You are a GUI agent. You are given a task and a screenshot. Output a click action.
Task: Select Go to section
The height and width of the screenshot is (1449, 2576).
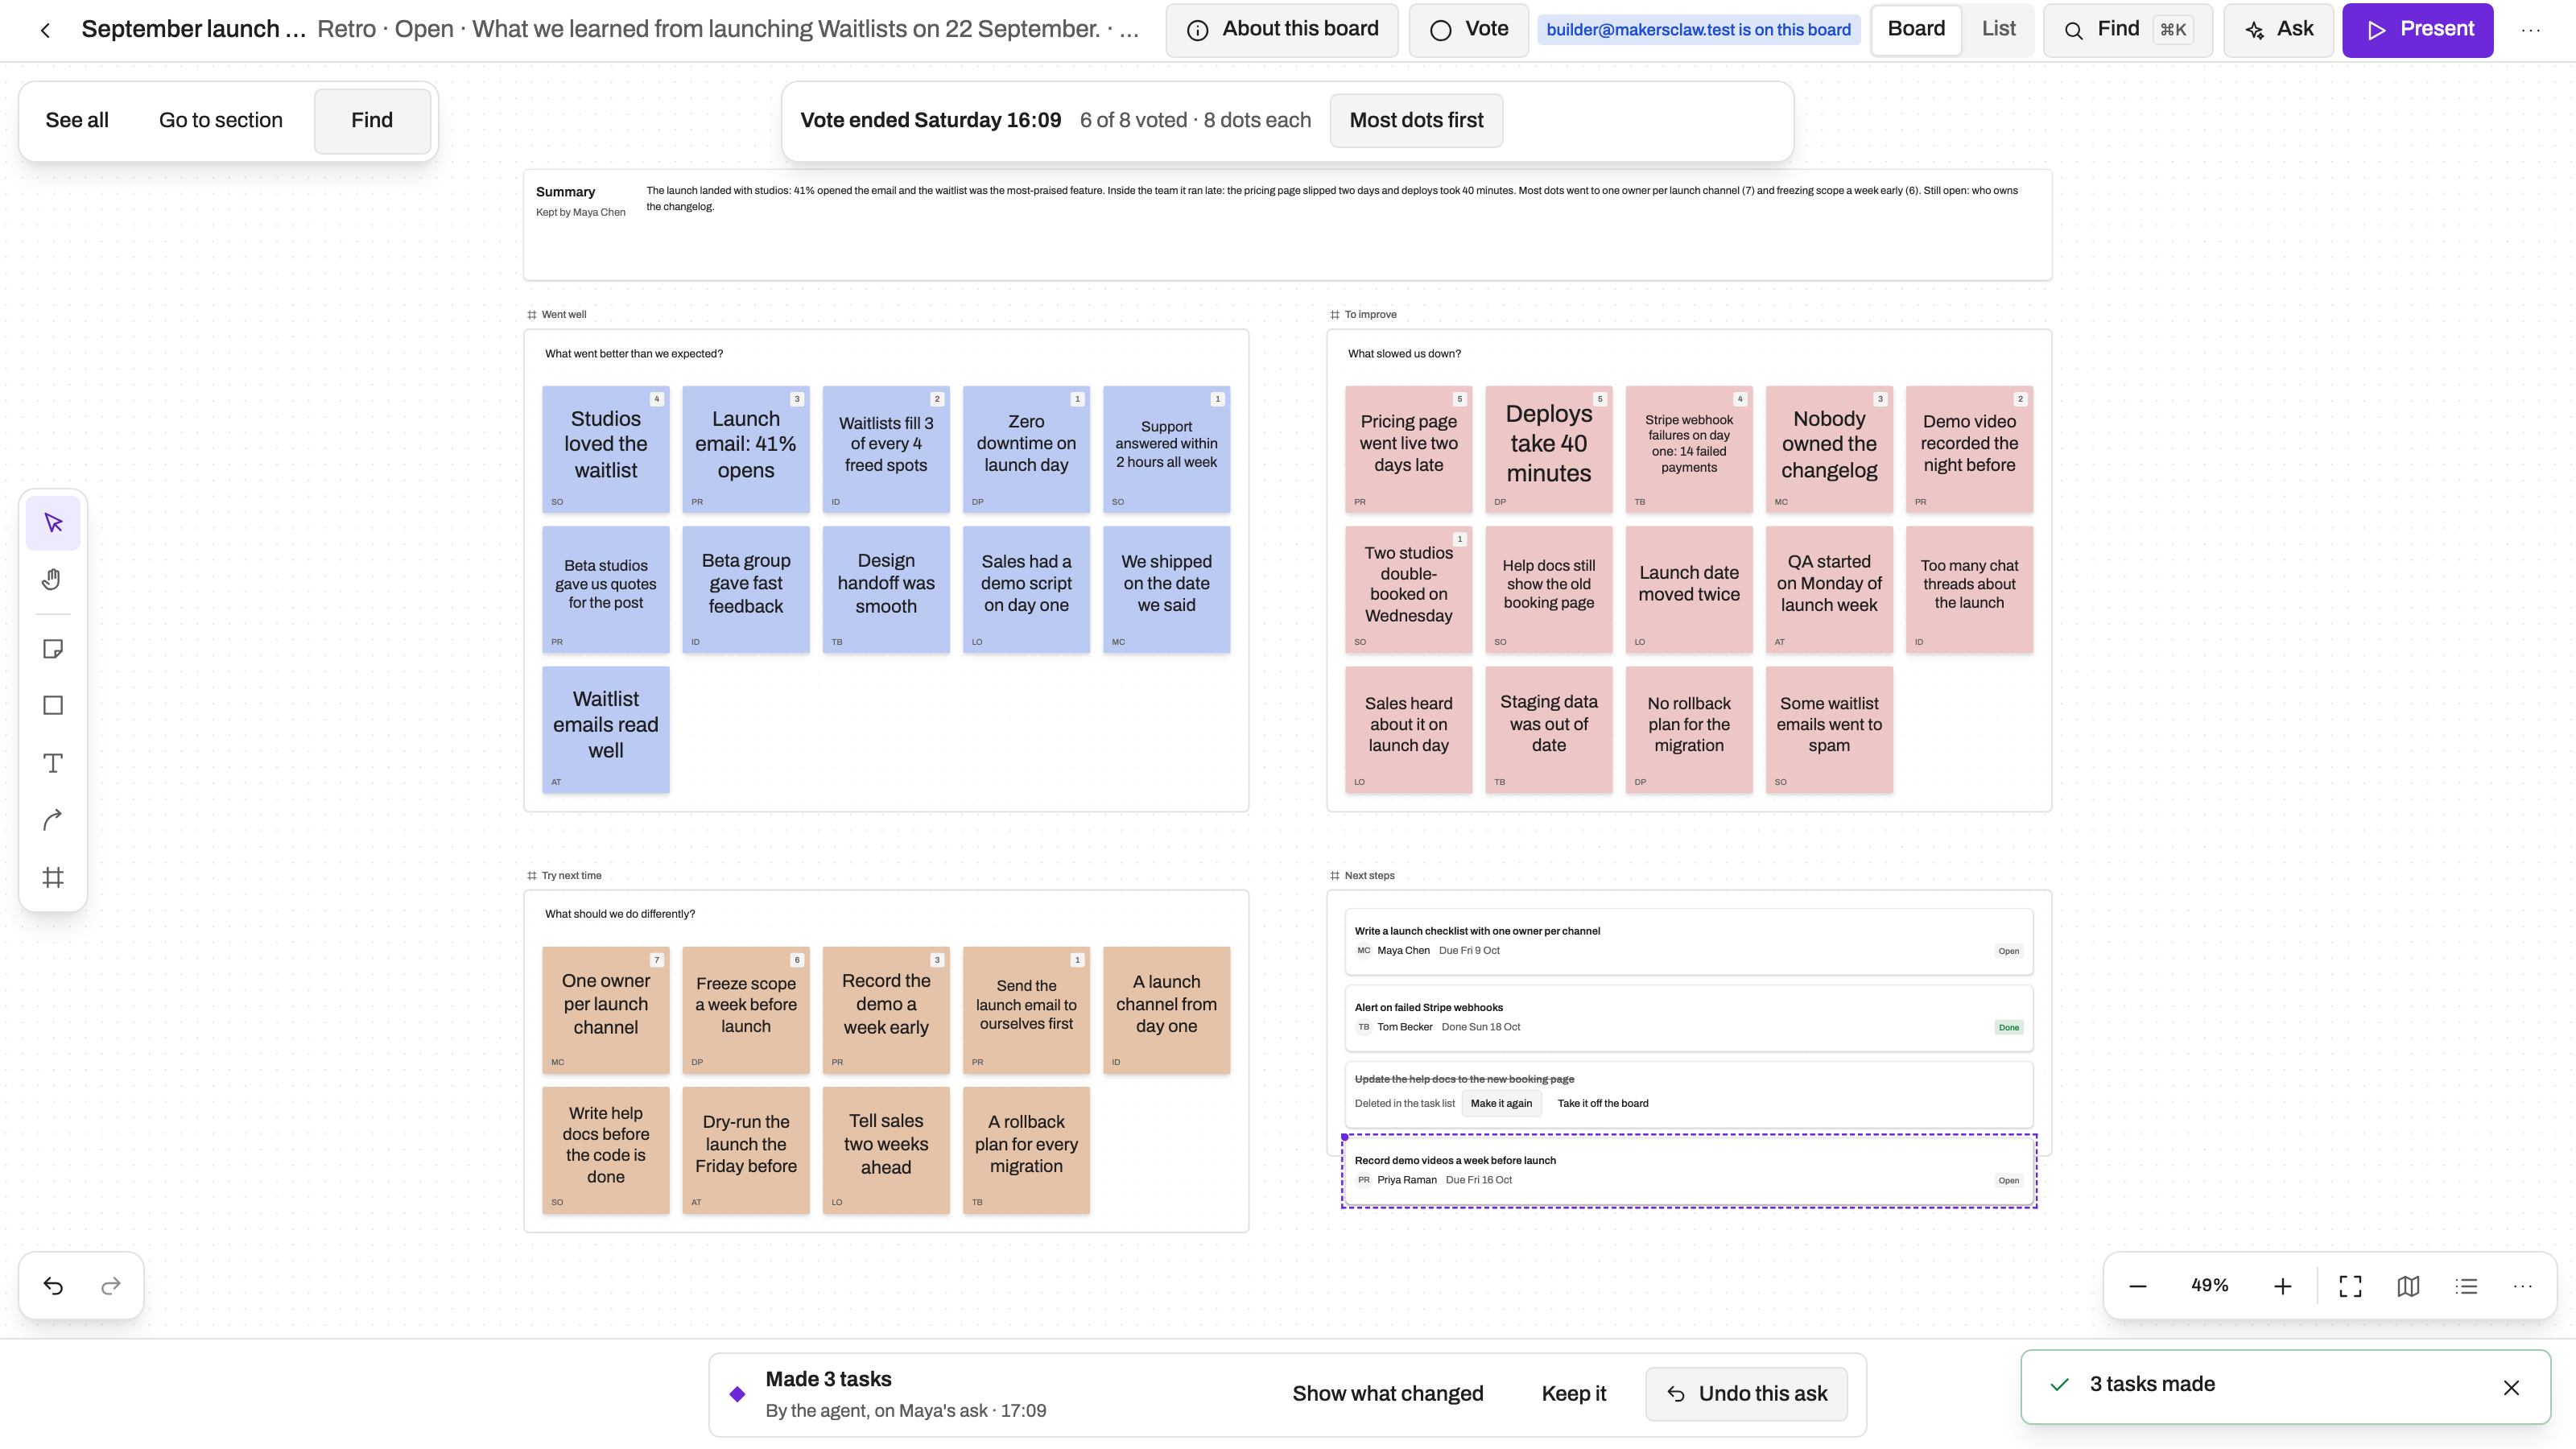pos(221,120)
